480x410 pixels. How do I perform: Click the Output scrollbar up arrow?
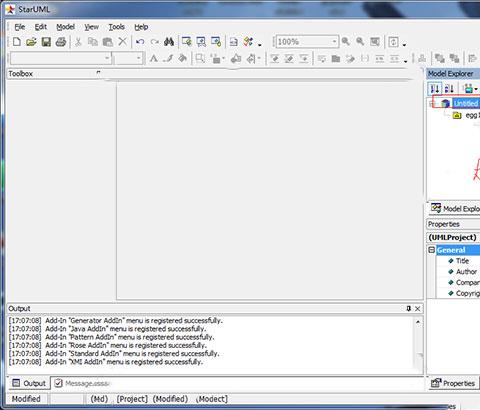click(x=418, y=322)
